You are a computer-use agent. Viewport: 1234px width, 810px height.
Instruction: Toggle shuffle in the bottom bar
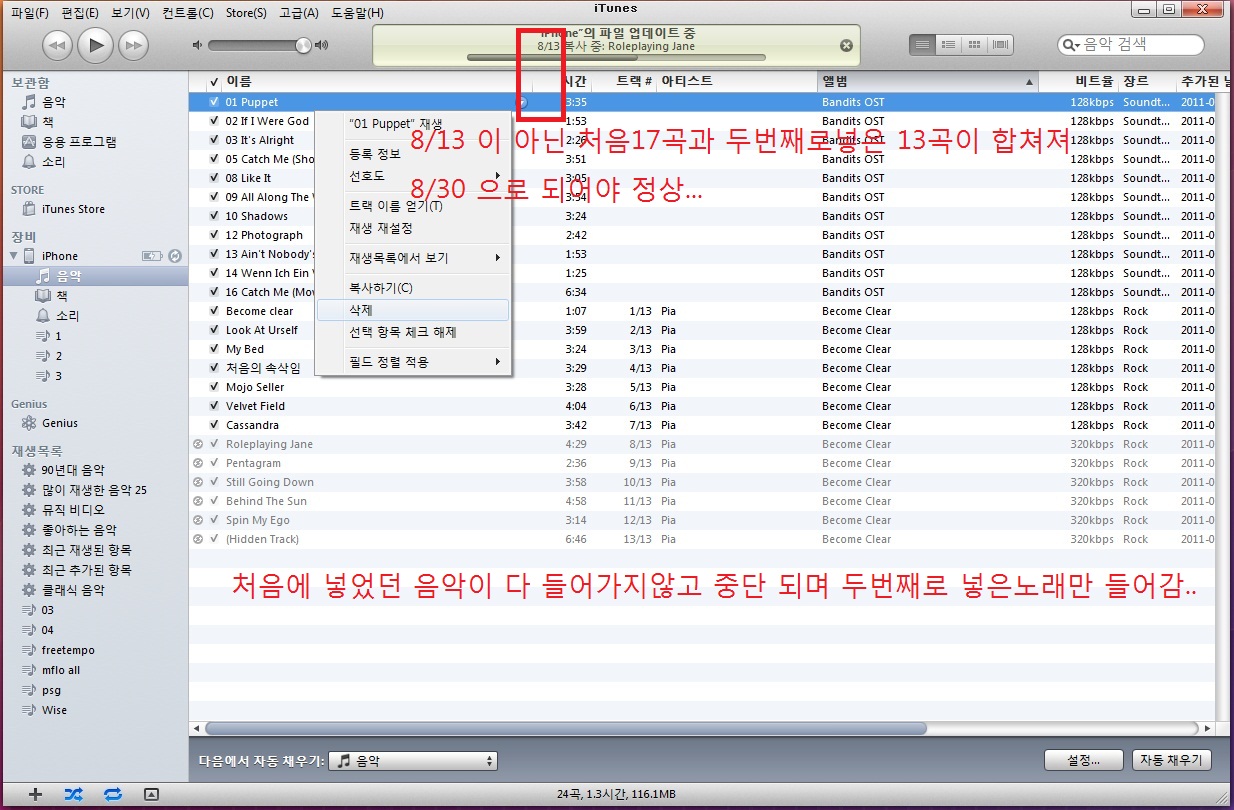tap(74, 794)
